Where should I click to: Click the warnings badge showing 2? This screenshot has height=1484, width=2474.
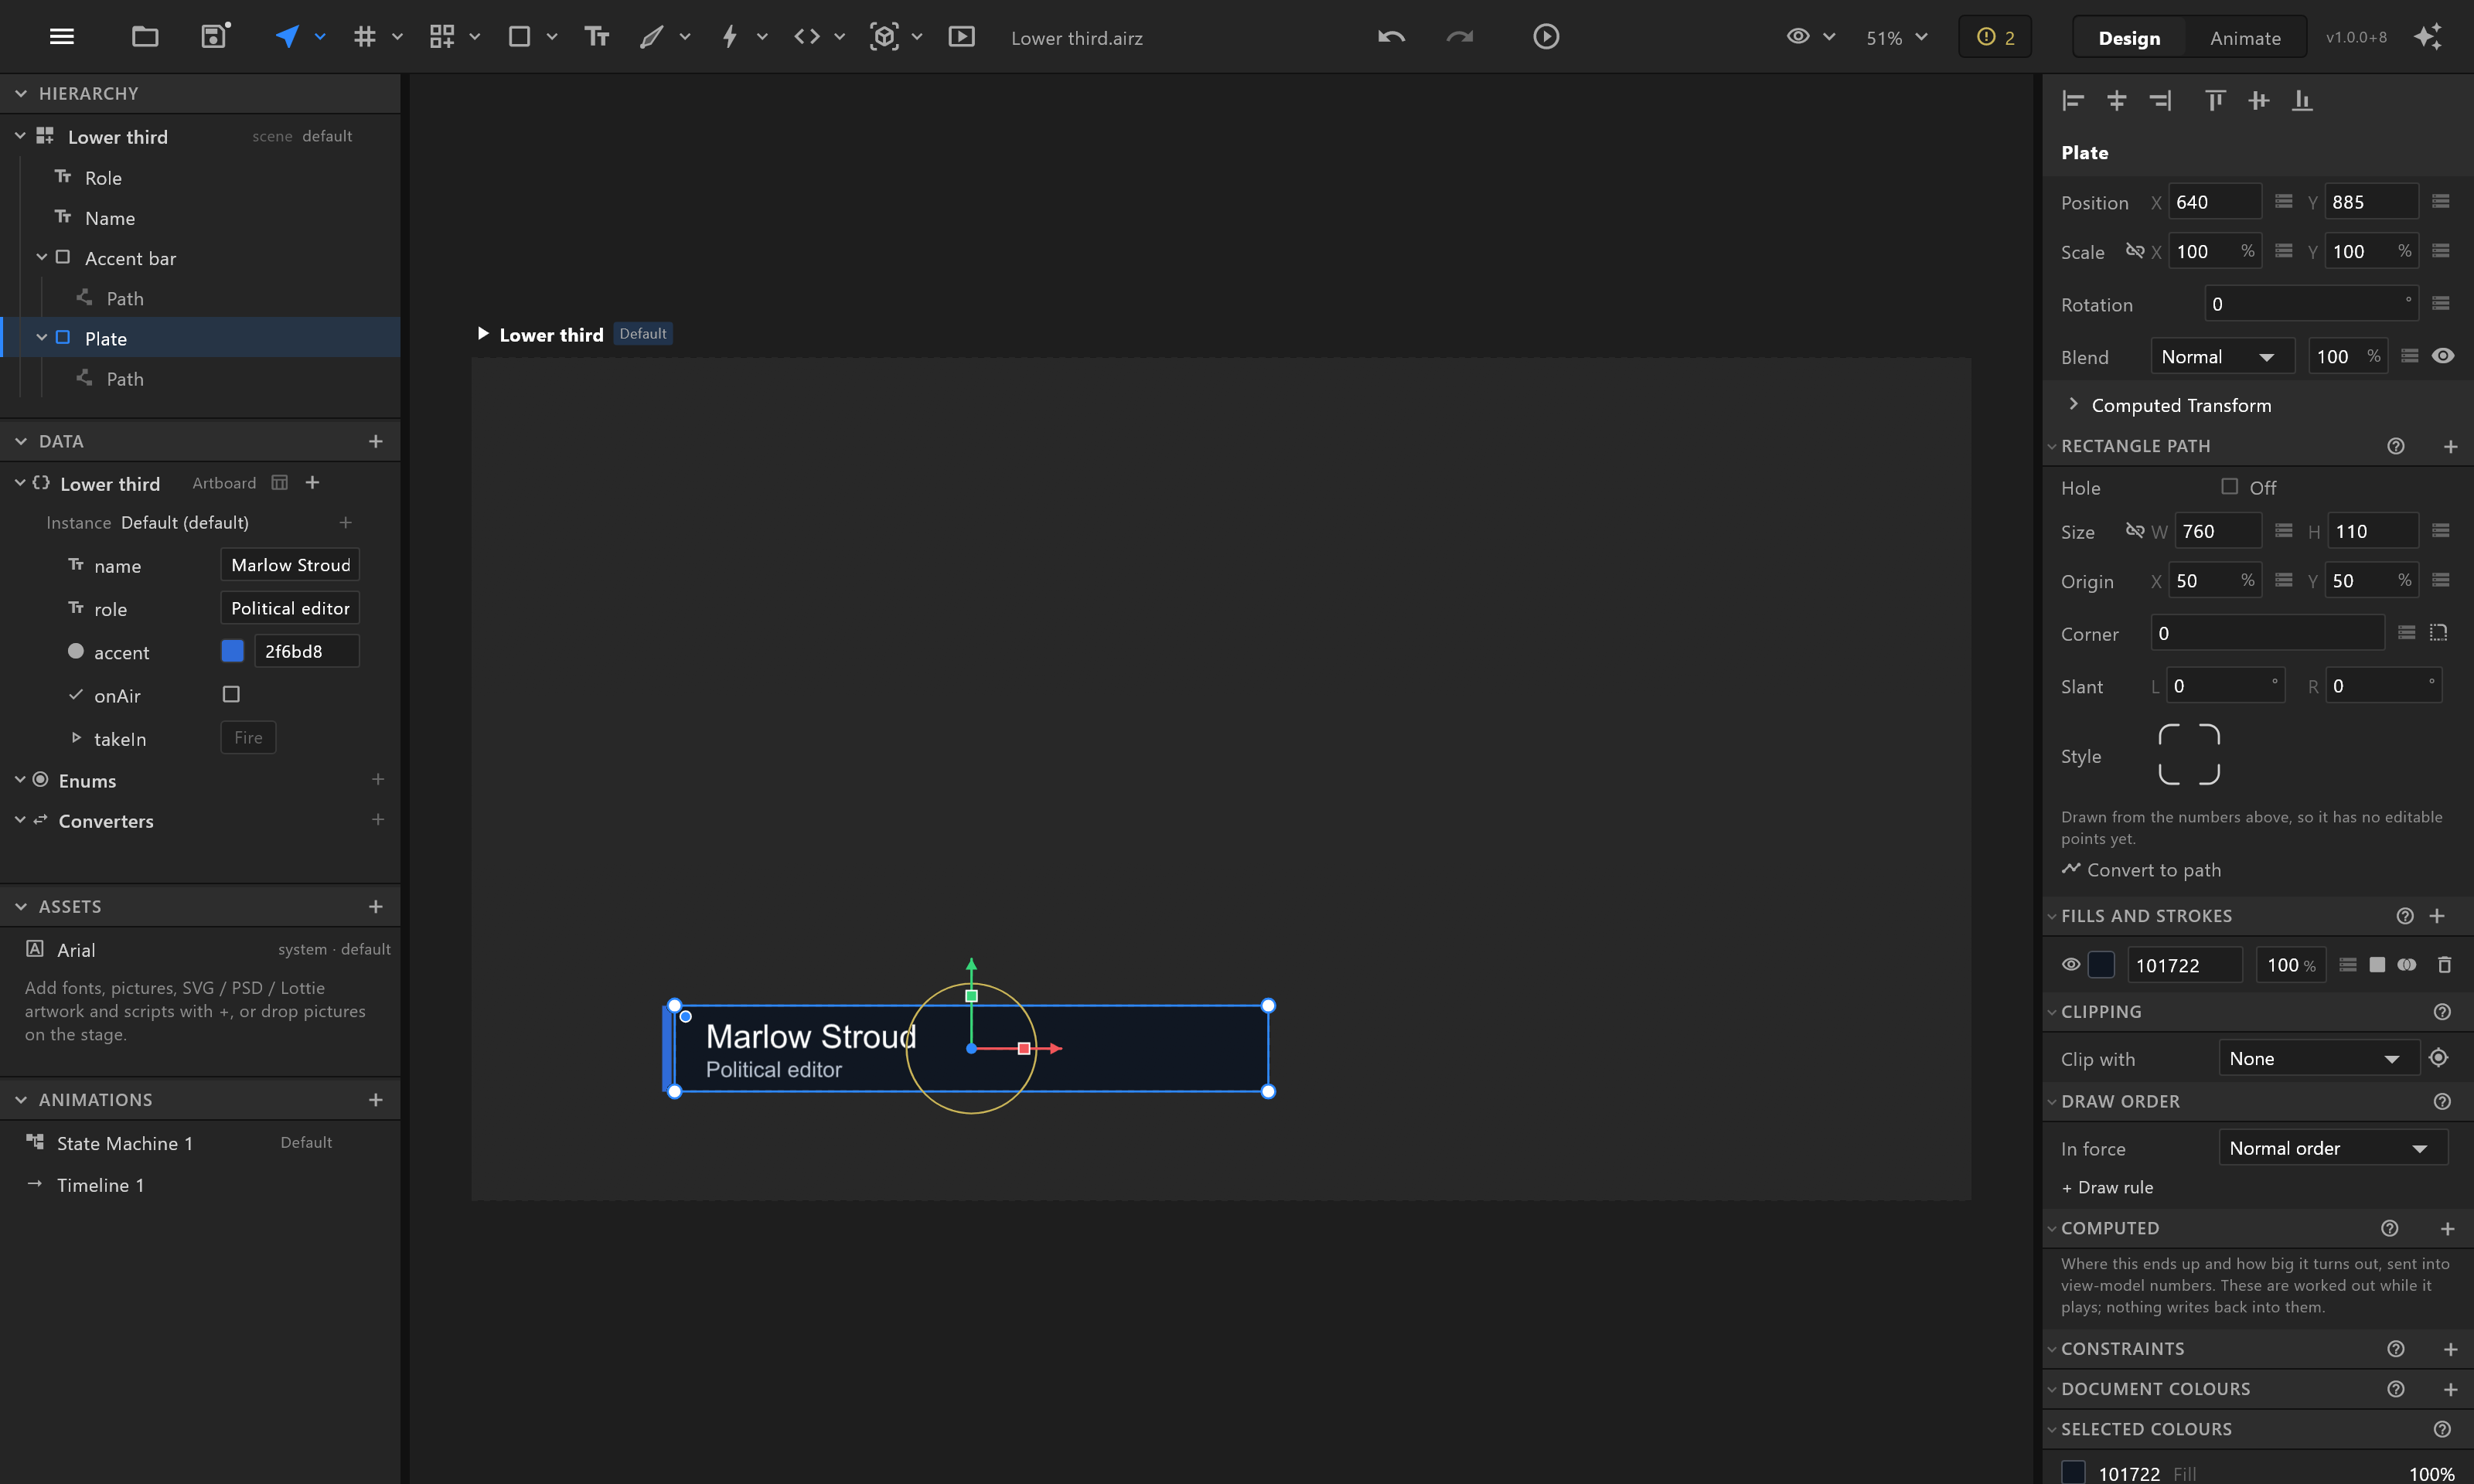[x=1995, y=37]
